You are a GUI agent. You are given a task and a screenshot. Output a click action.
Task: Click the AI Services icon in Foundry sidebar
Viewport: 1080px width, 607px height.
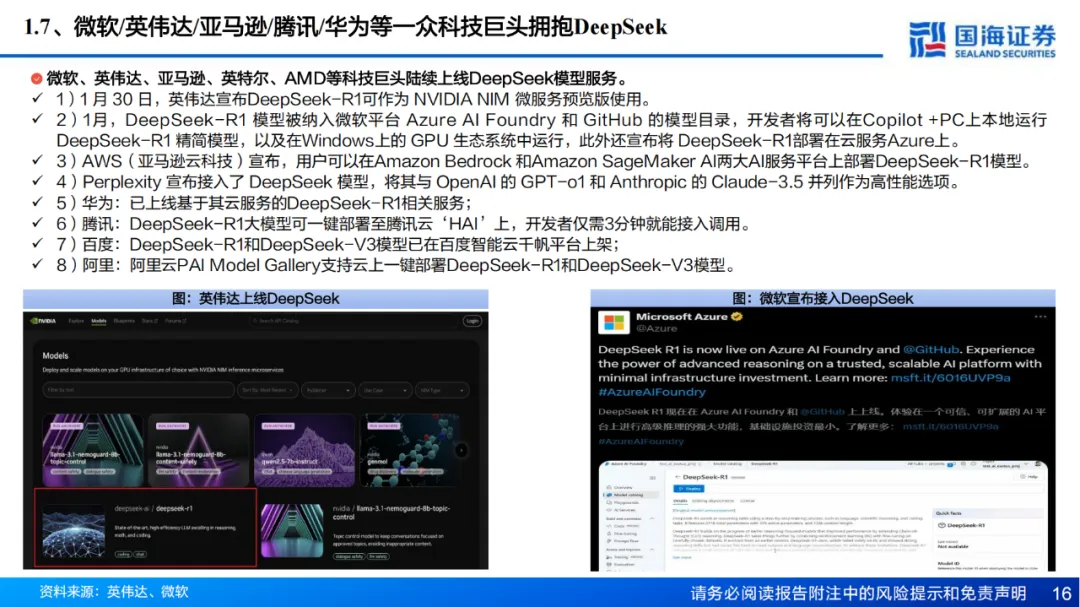pos(609,510)
